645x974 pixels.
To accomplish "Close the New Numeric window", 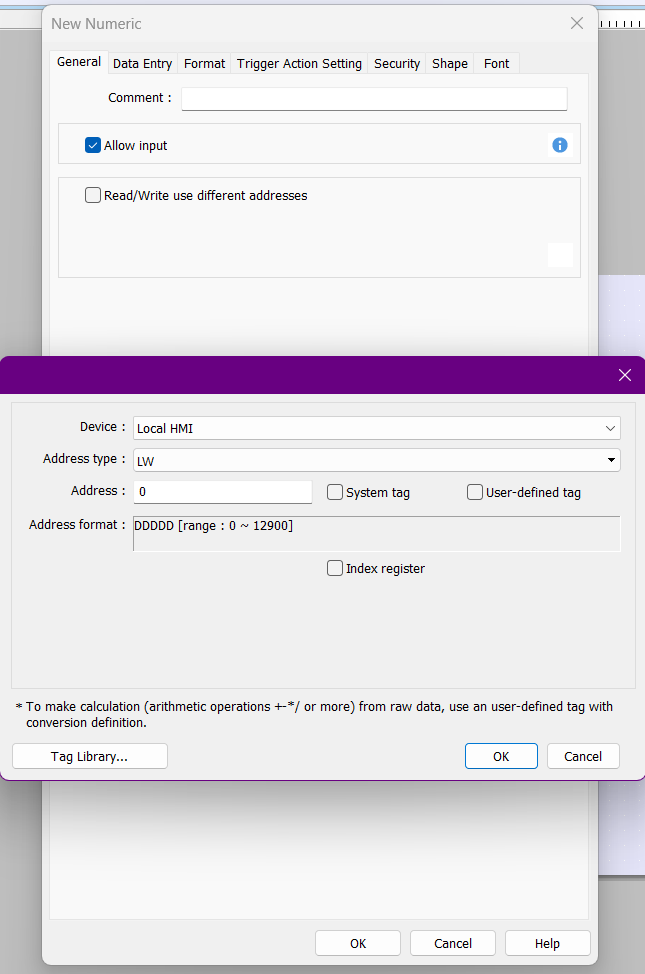I will click(x=577, y=23).
